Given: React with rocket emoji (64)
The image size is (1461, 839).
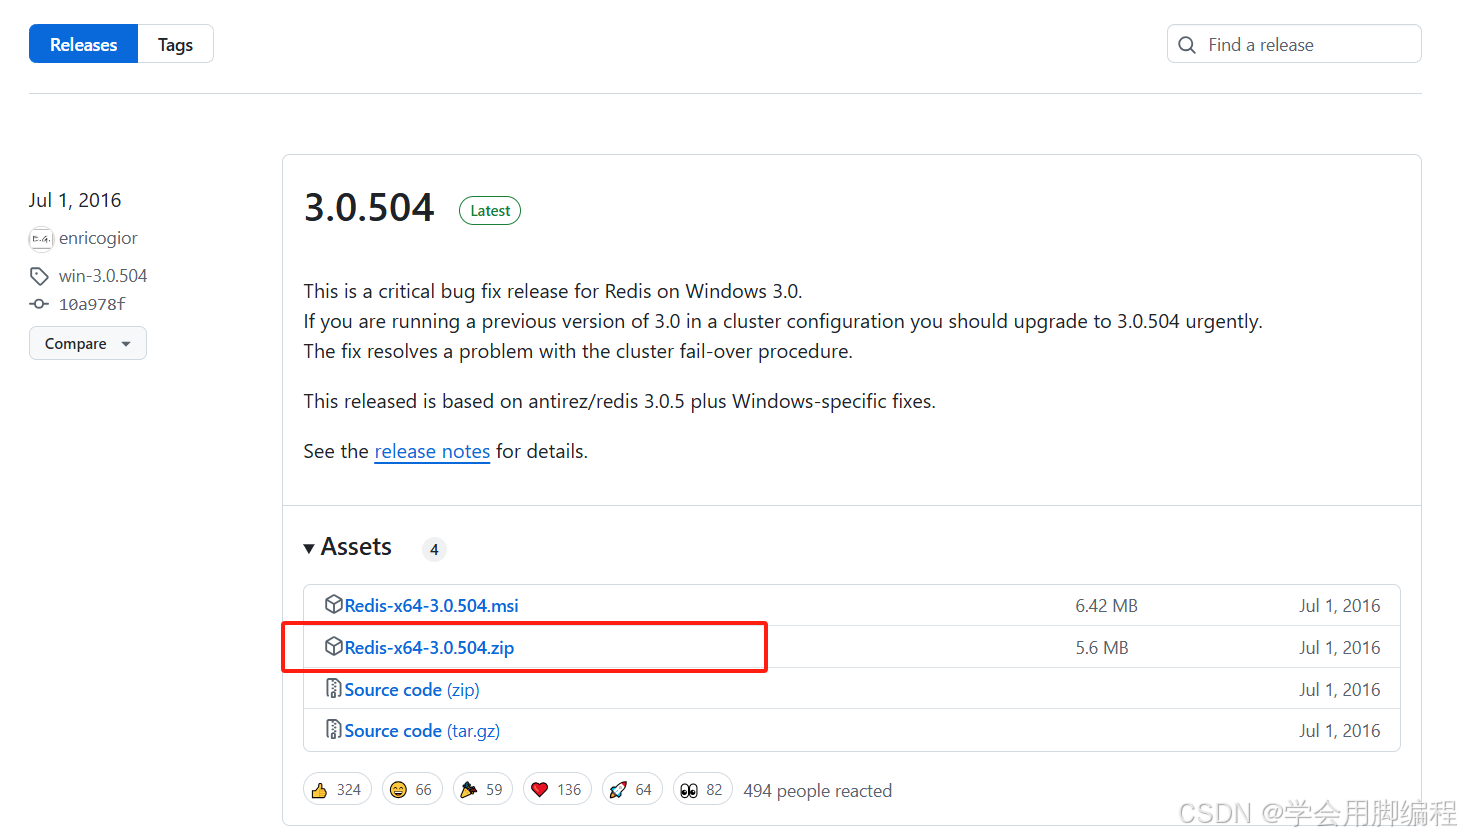Looking at the screenshot, I should 632,790.
